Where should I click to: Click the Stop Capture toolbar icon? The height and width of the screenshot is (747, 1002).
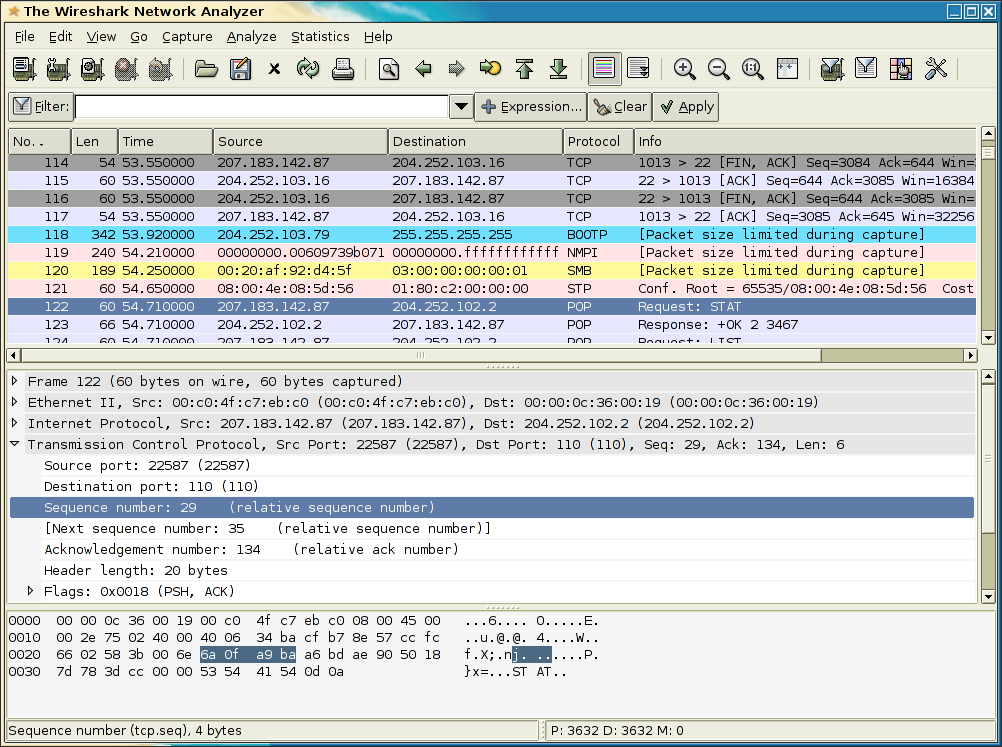tap(125, 69)
